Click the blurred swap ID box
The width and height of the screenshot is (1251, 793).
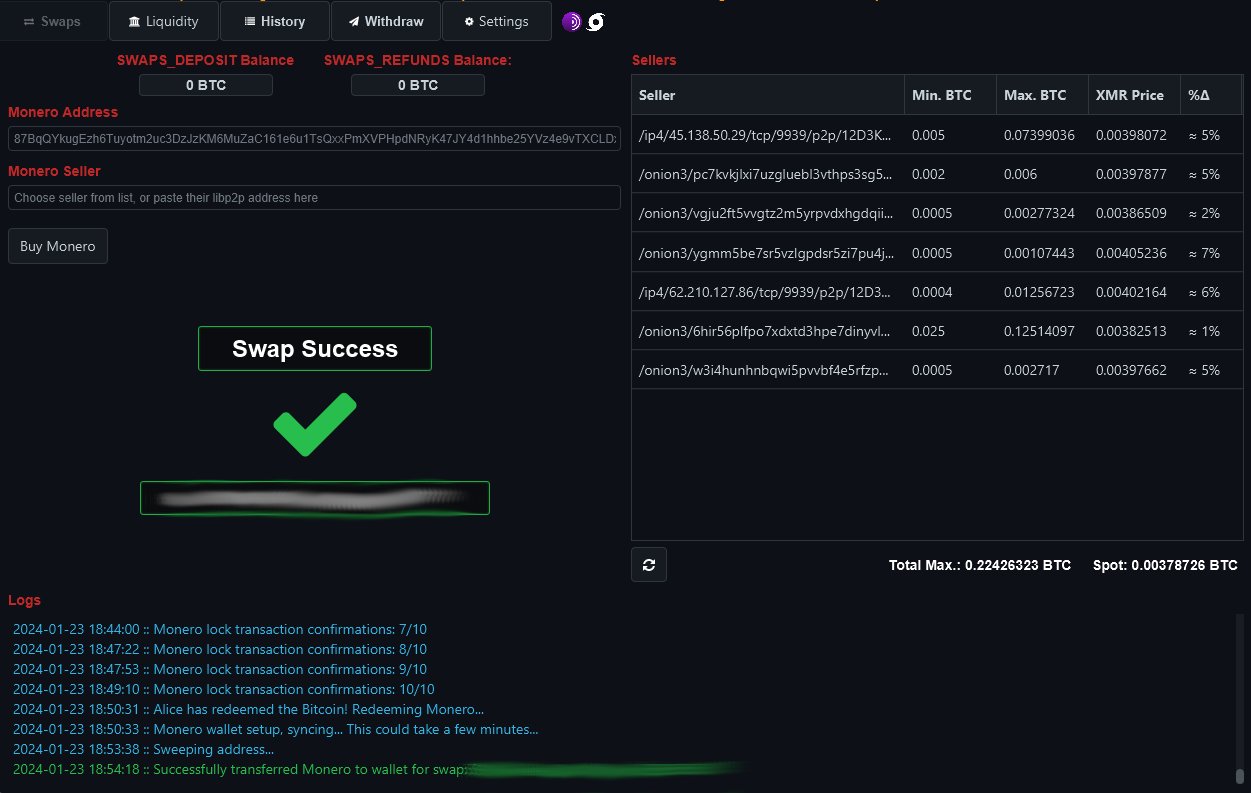click(315, 498)
